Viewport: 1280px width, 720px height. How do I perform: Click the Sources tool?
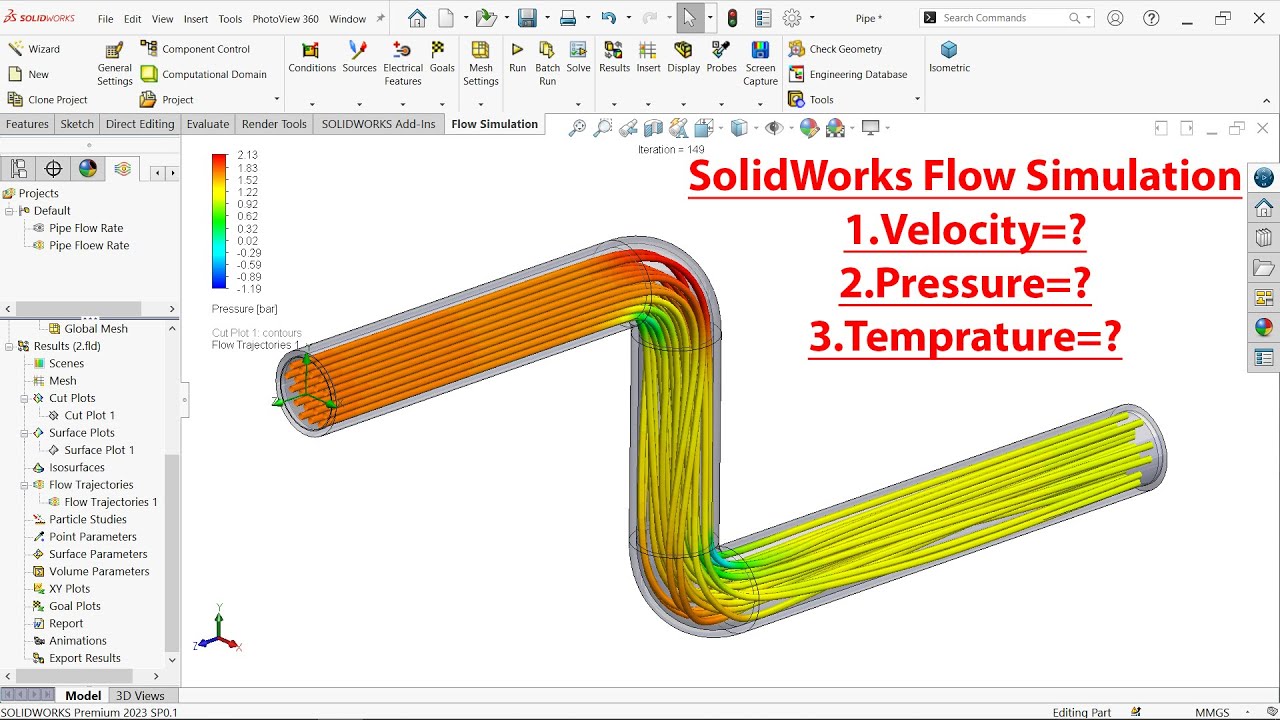pos(359,57)
